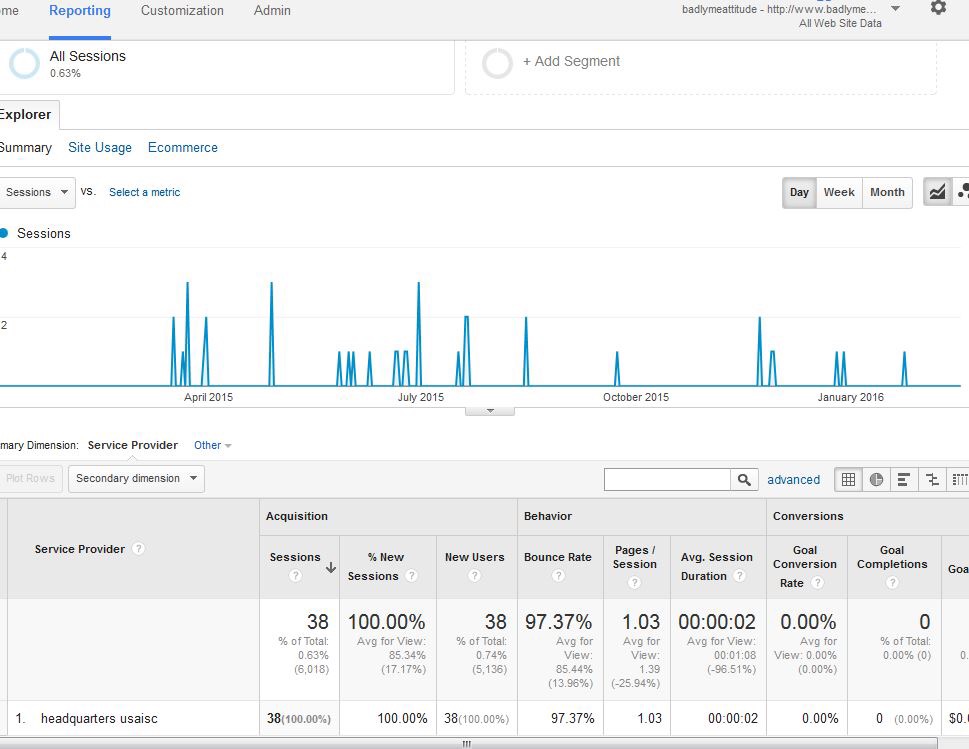Click help icon under Bounce Rate
This screenshot has height=749, width=969.
pyautogui.click(x=558, y=576)
